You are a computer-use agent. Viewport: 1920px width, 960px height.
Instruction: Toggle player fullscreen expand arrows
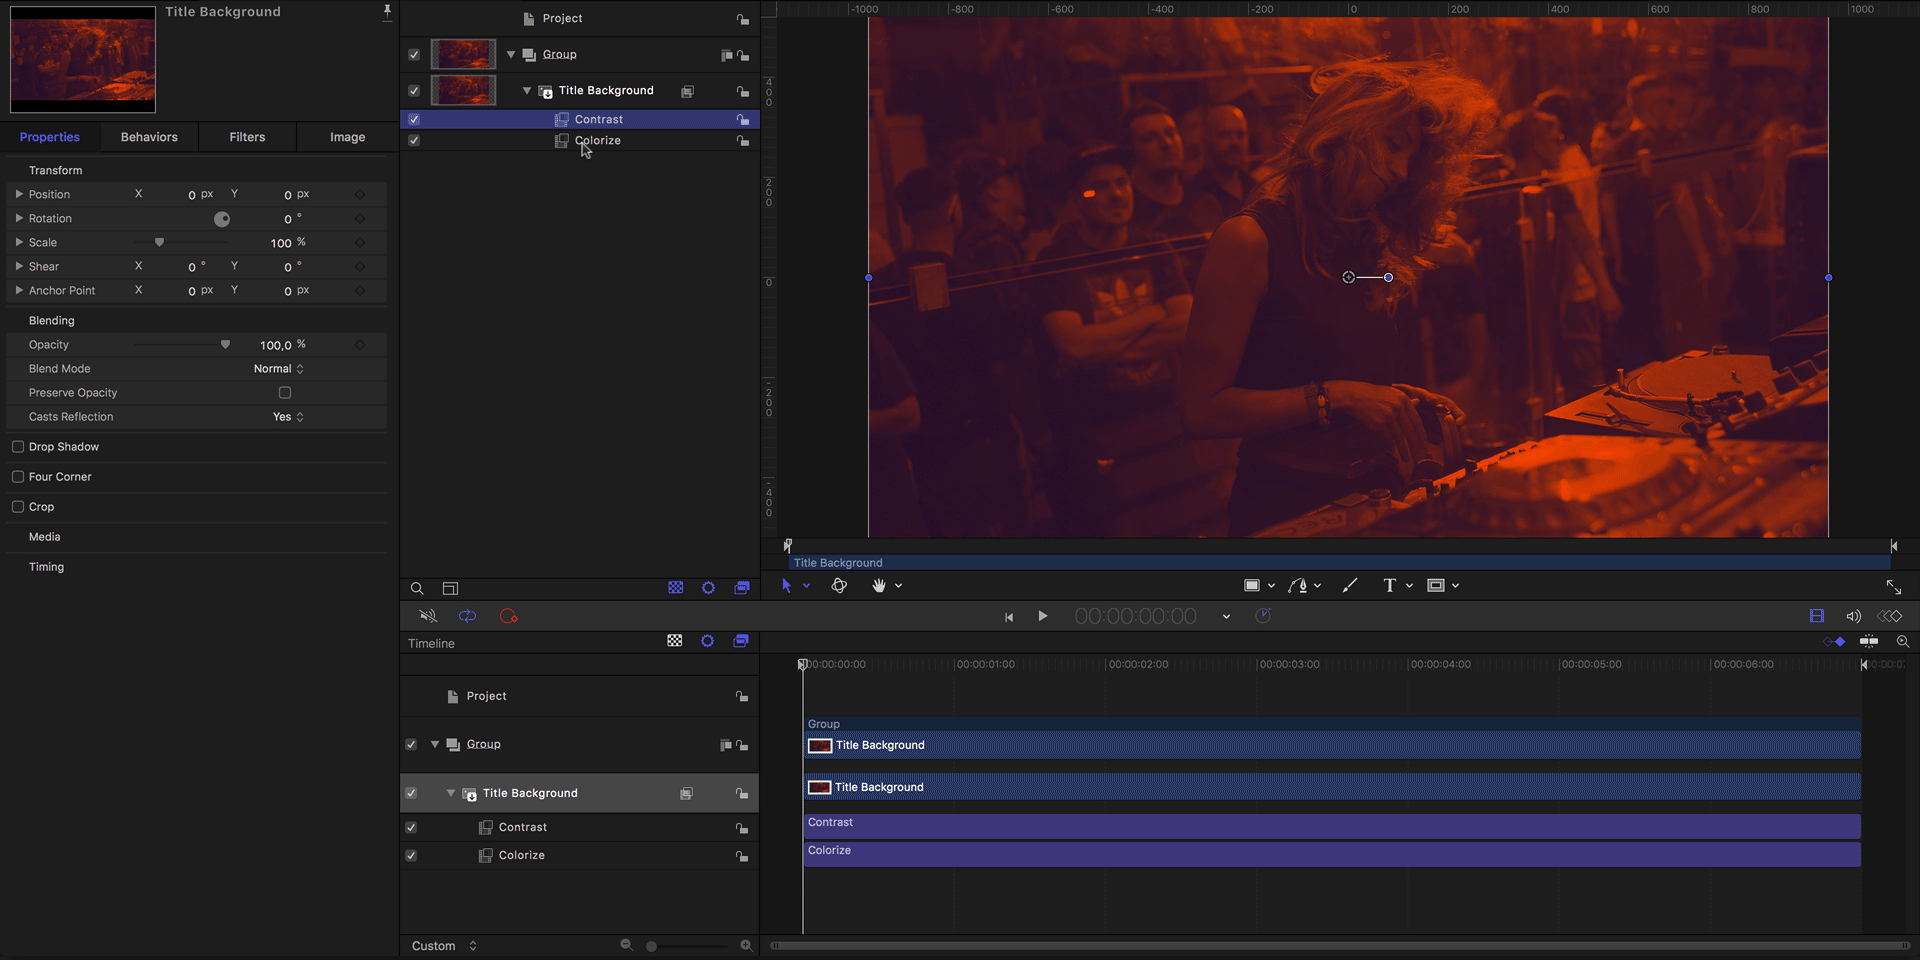click(x=1893, y=587)
